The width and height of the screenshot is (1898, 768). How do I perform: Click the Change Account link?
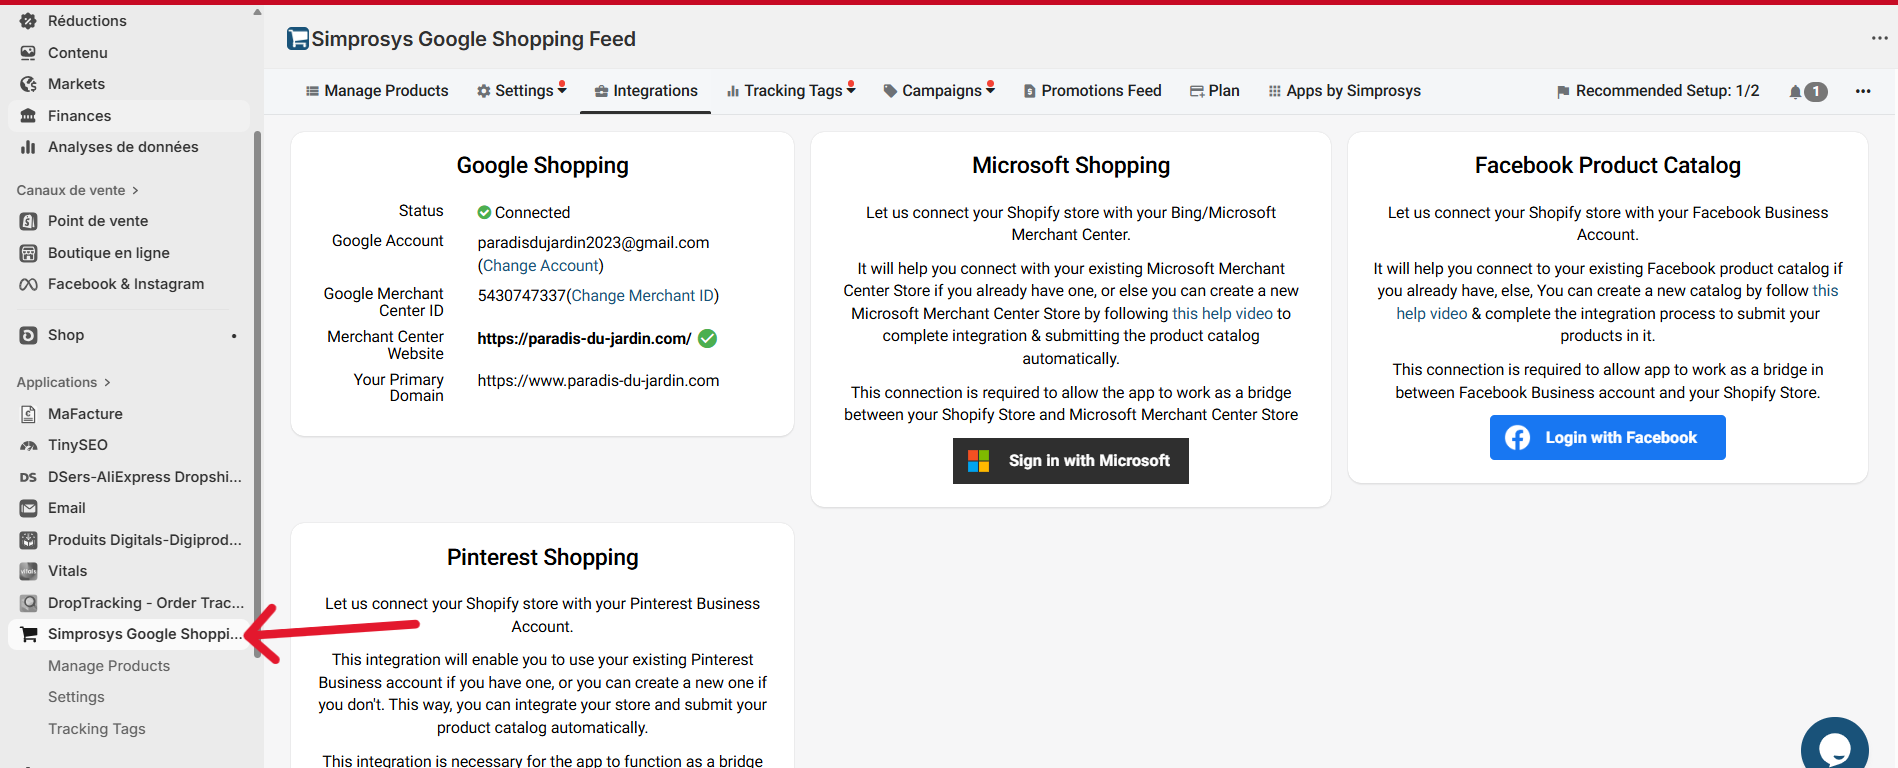(541, 266)
